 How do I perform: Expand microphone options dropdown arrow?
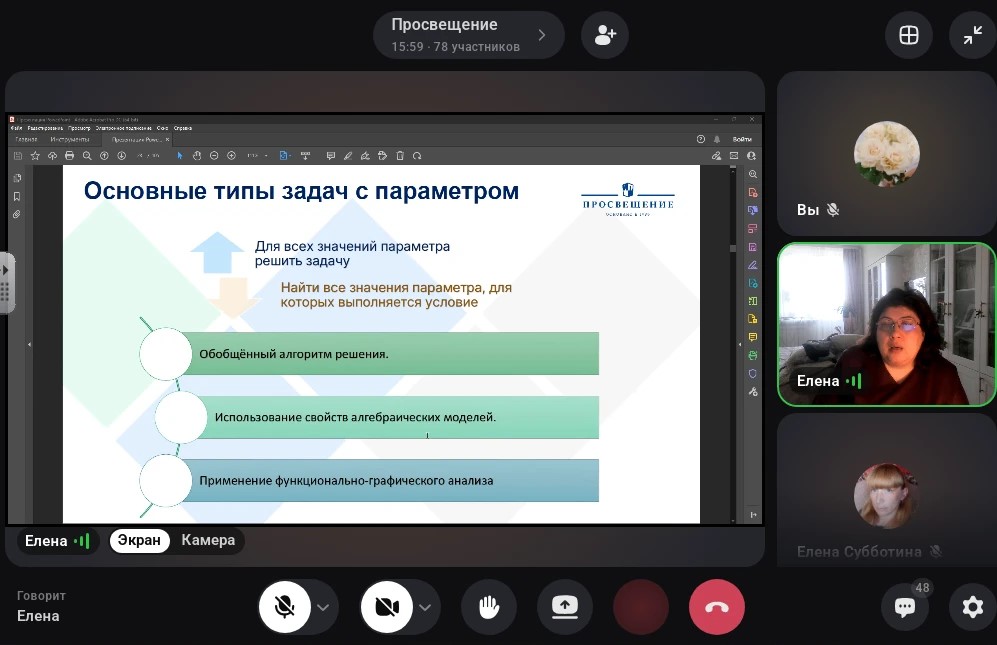[323, 607]
